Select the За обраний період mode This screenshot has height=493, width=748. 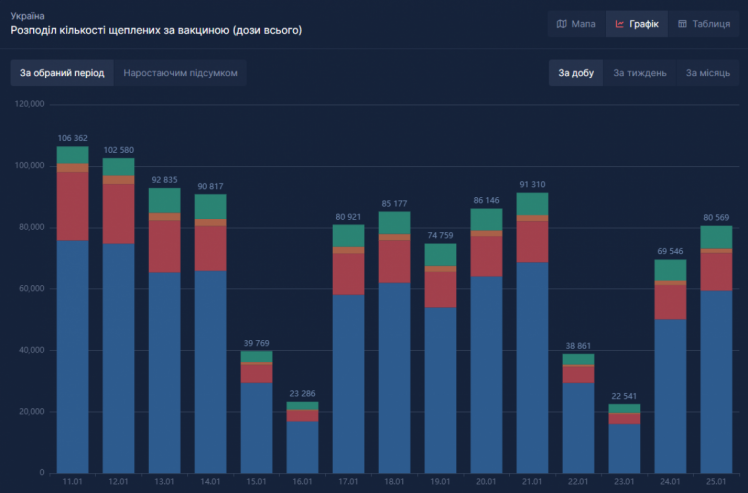pos(62,73)
